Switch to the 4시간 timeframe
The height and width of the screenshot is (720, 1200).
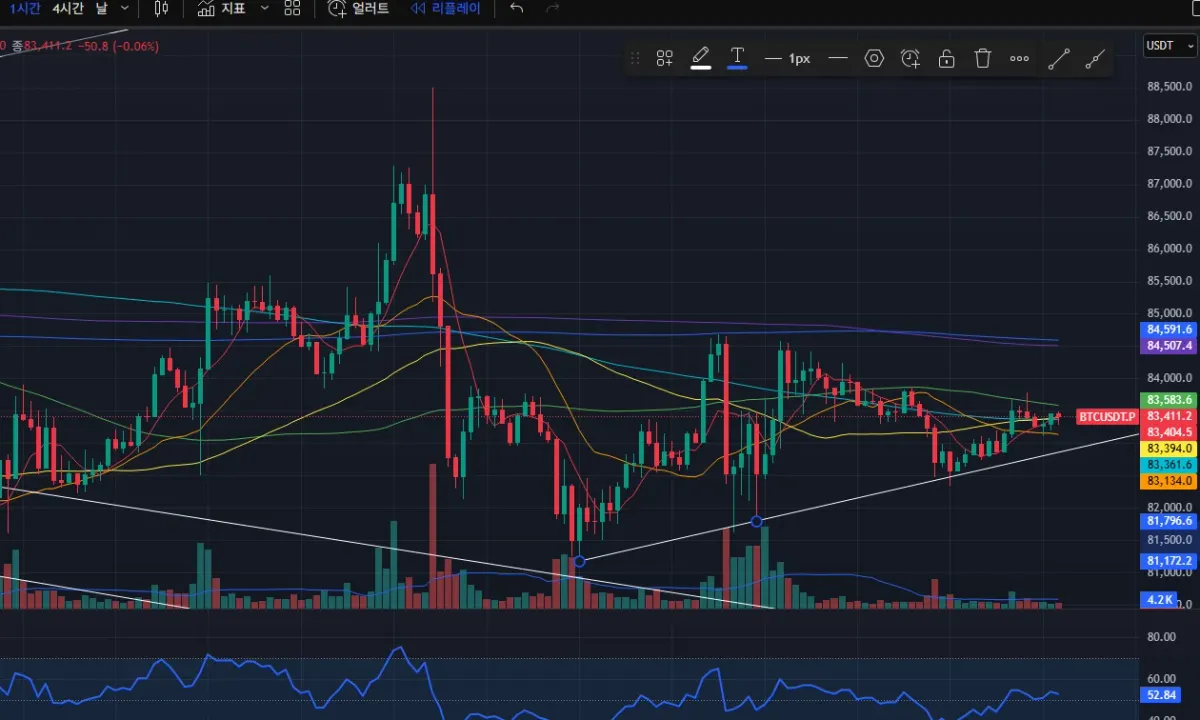tap(68, 8)
